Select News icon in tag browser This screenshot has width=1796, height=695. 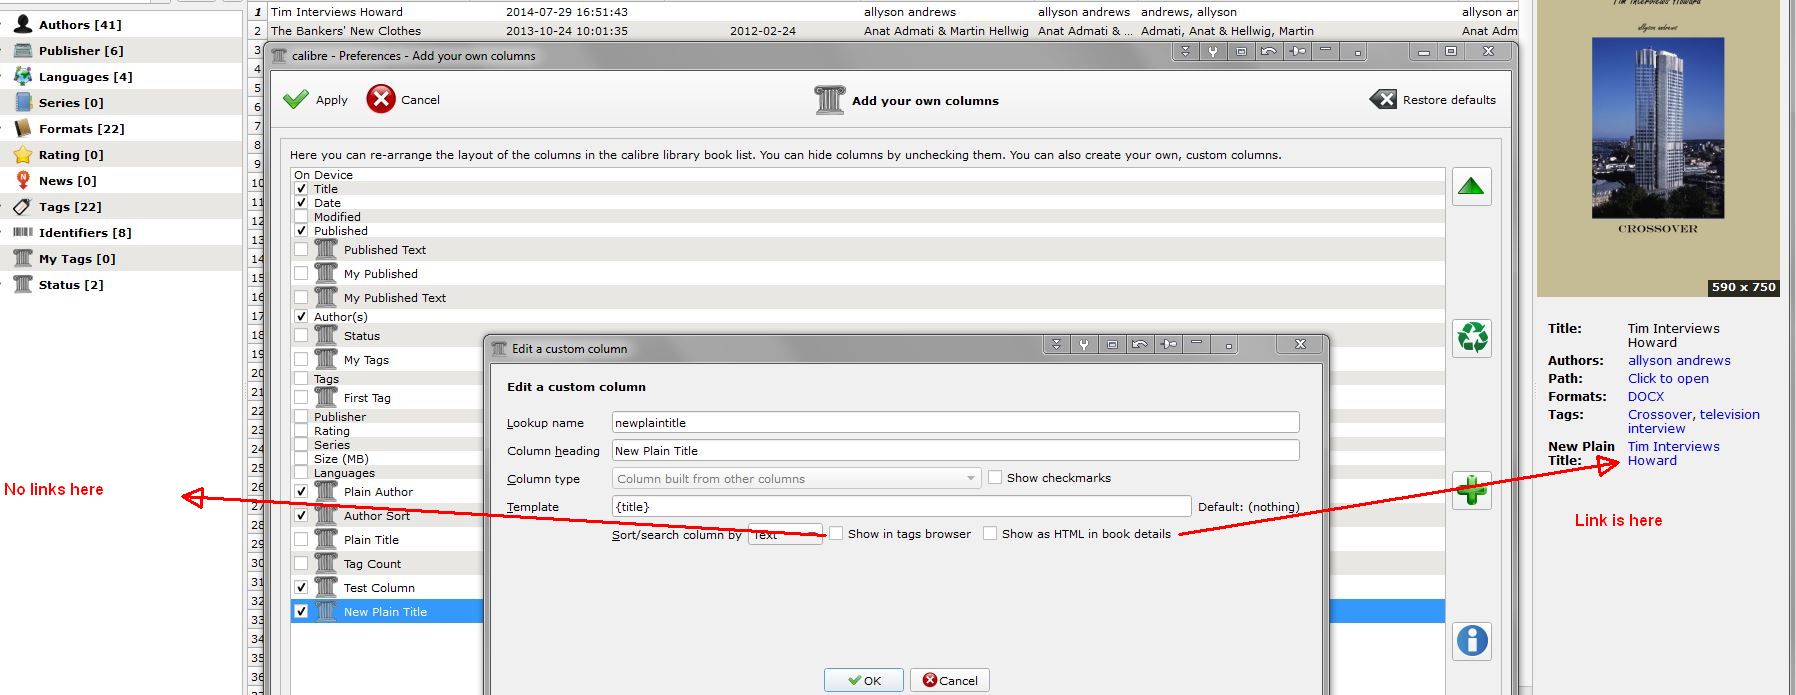(23, 180)
